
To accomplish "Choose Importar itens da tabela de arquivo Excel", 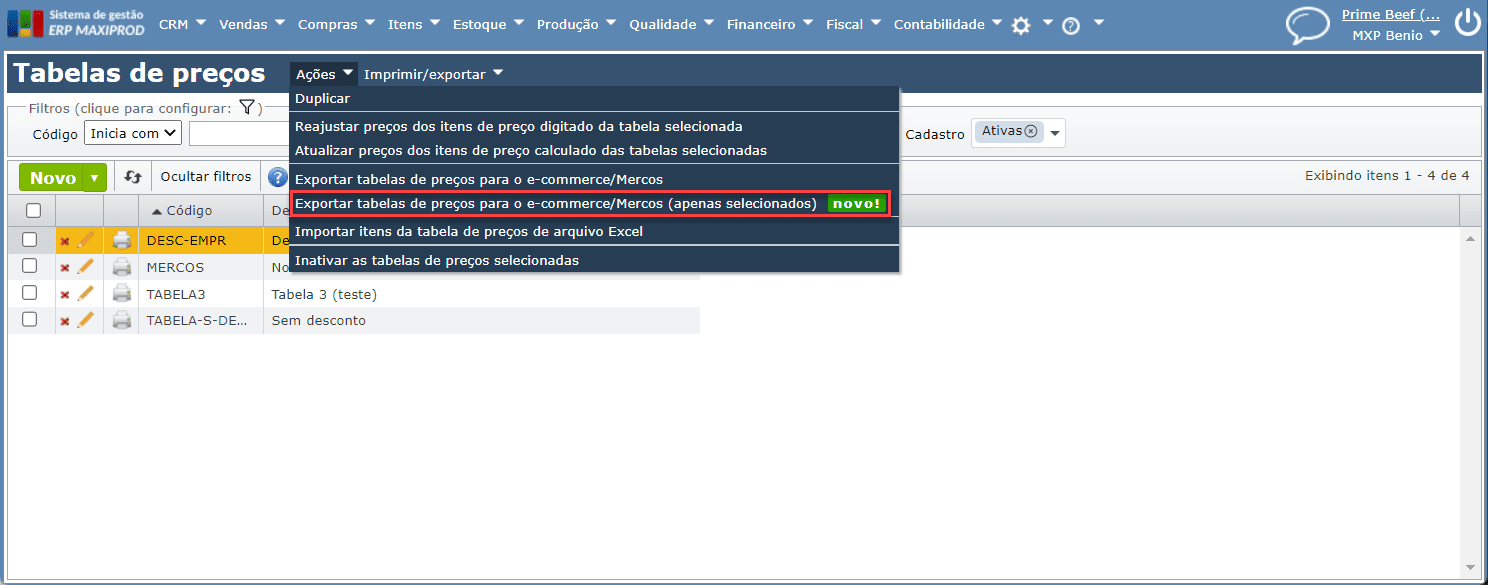I will 595,231.
